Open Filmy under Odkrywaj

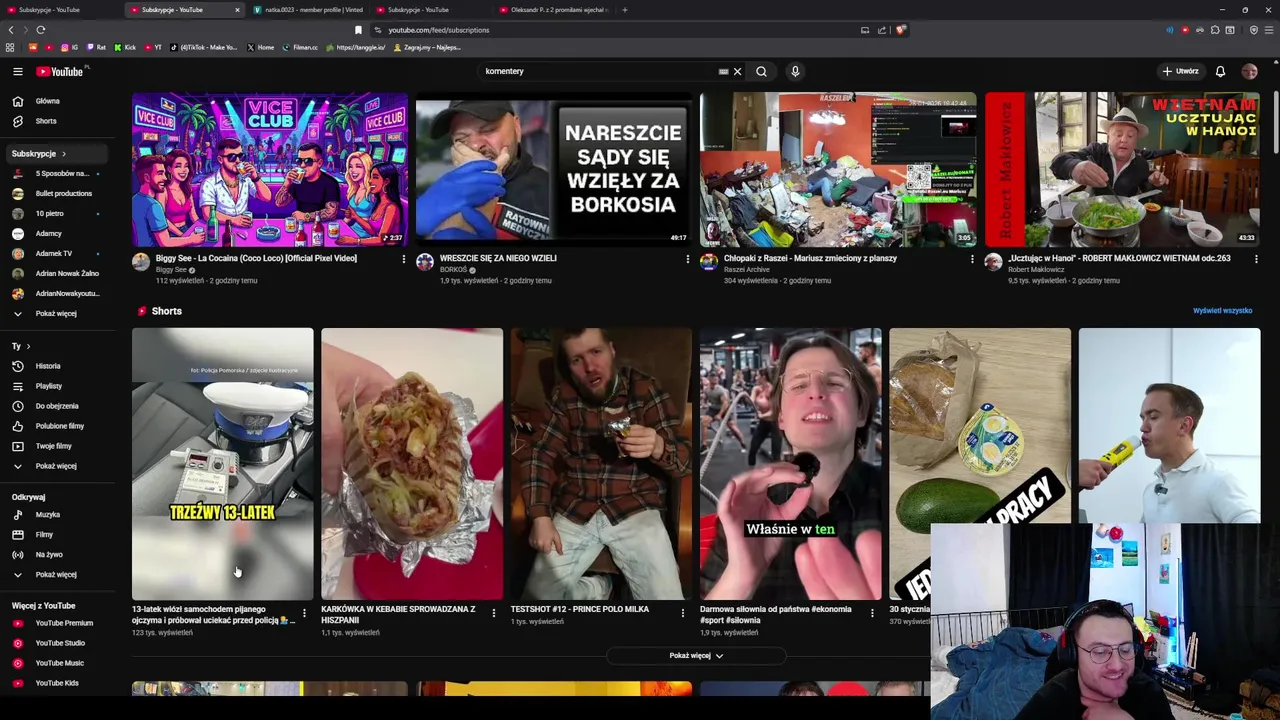tap(55, 535)
